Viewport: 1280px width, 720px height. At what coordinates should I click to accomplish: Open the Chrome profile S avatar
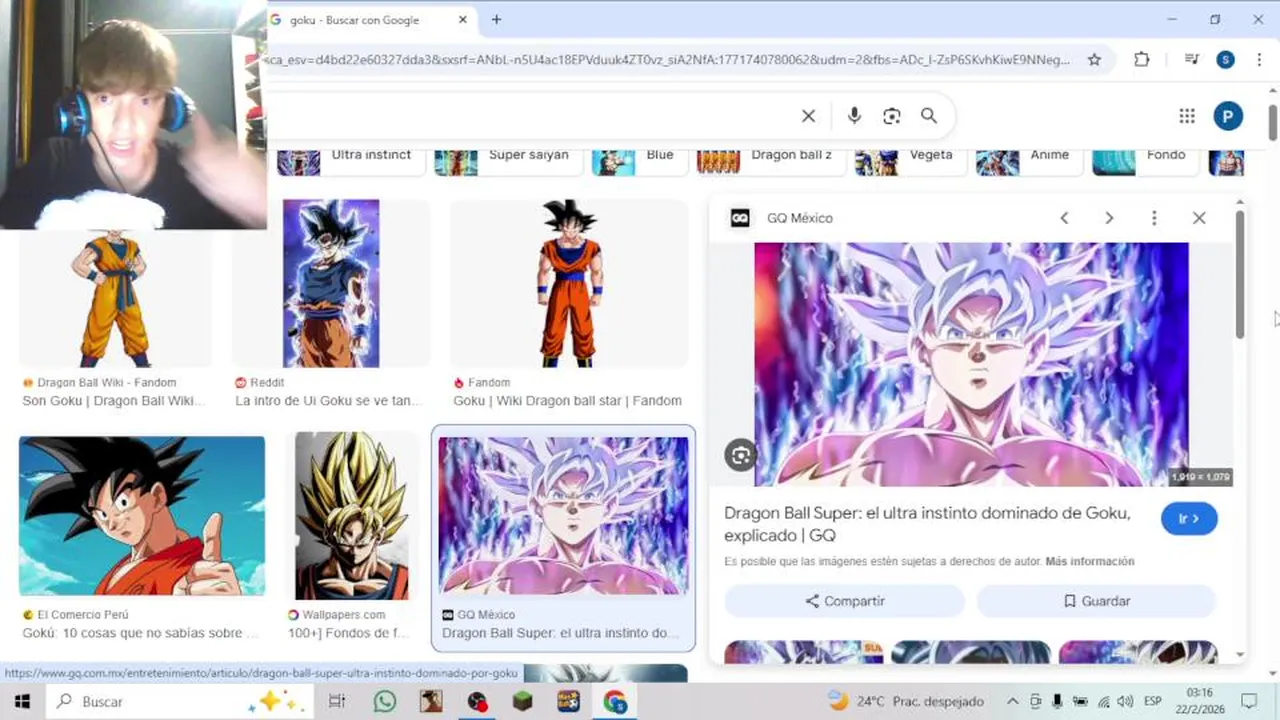(x=1225, y=60)
